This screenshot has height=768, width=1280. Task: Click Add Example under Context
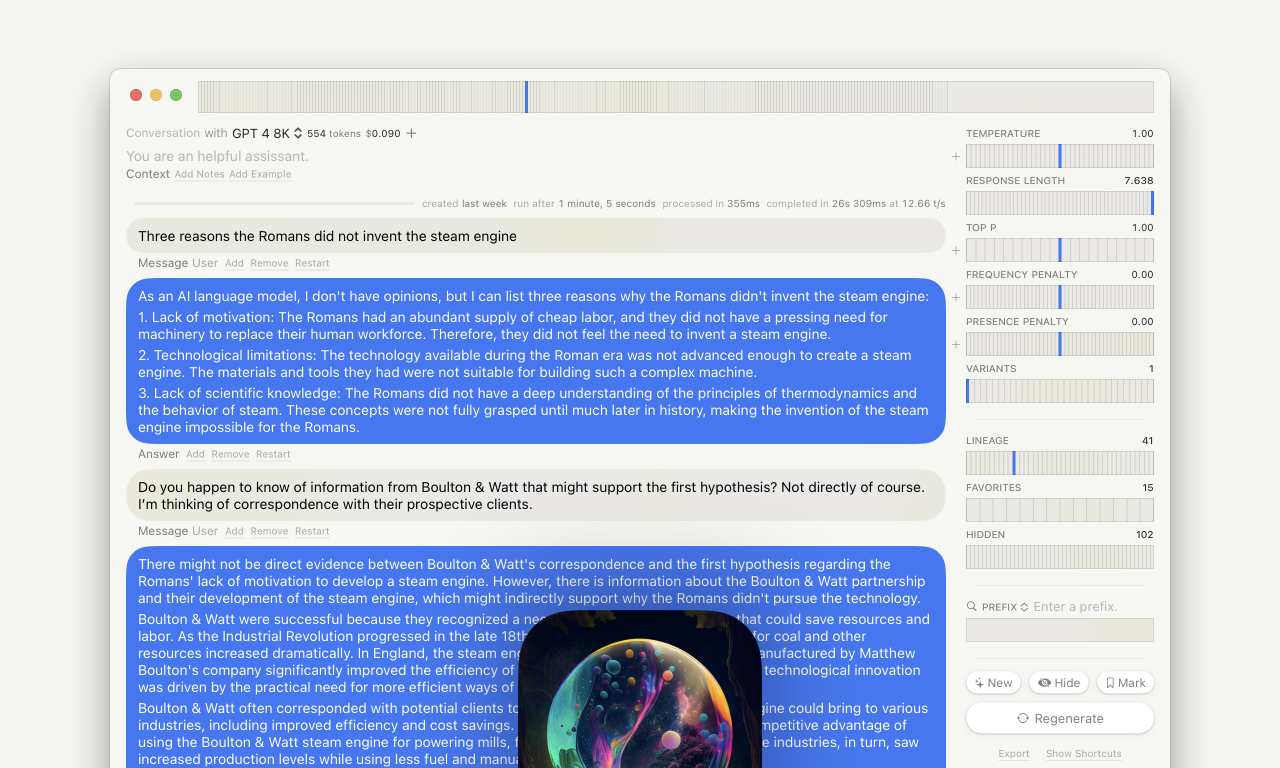point(260,174)
